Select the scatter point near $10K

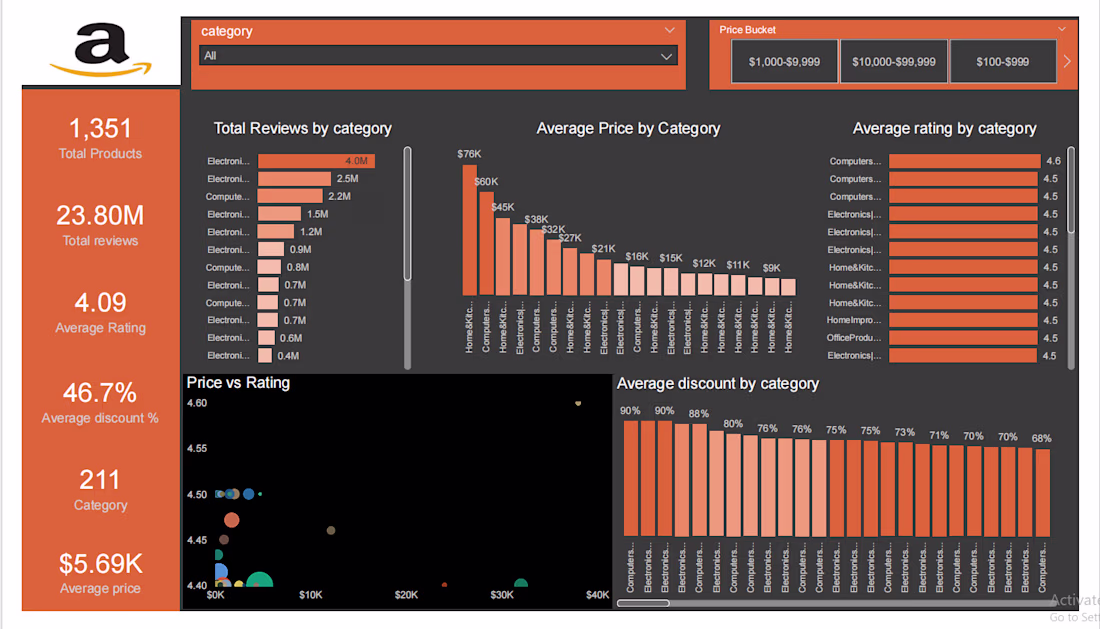[x=330, y=530]
